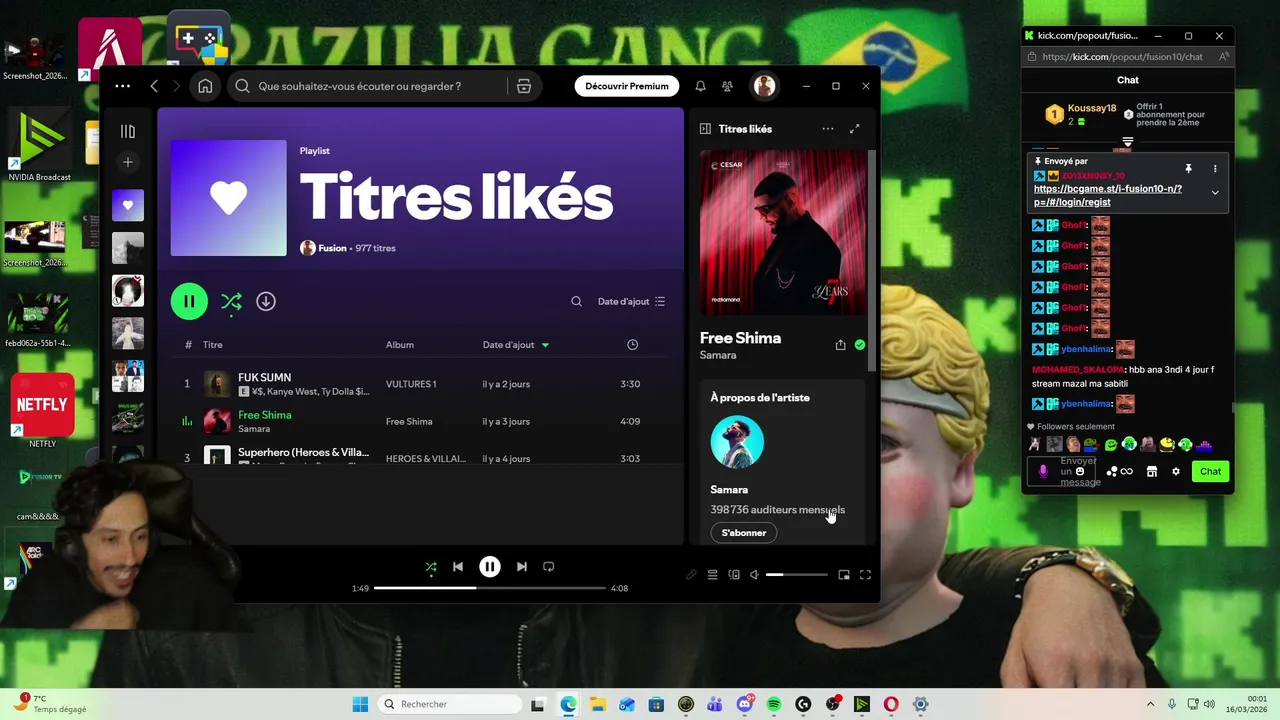The image size is (1280, 720).
Task: Open the play queue icon
Action: point(713,575)
